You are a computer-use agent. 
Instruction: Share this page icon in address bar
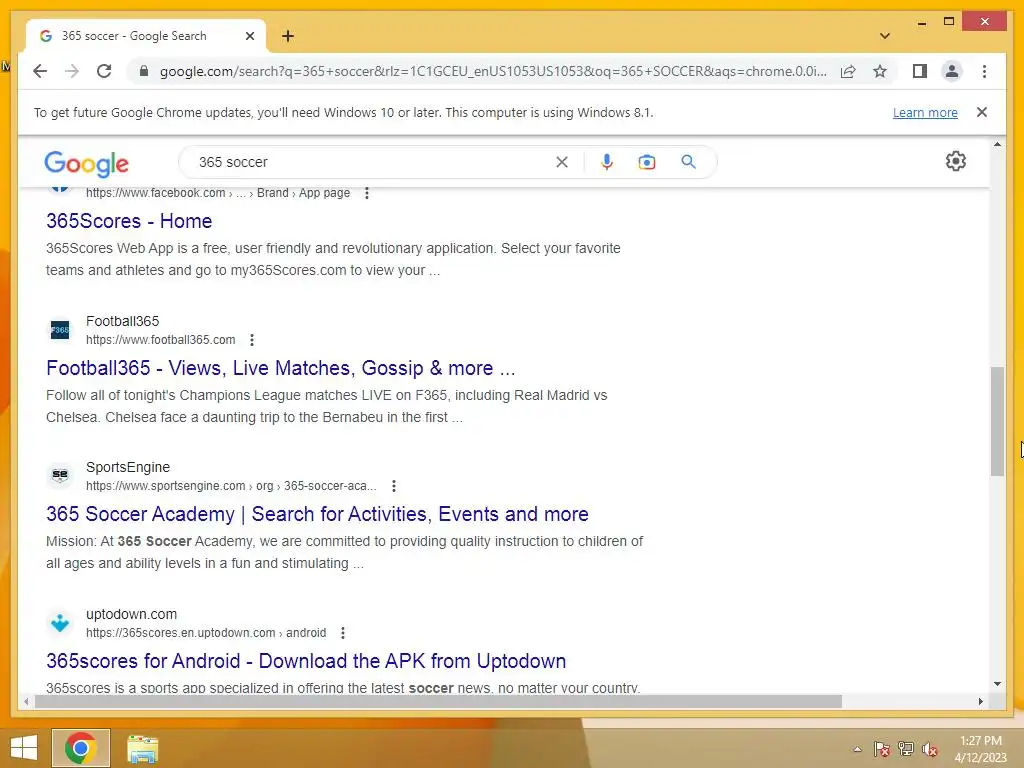[848, 71]
